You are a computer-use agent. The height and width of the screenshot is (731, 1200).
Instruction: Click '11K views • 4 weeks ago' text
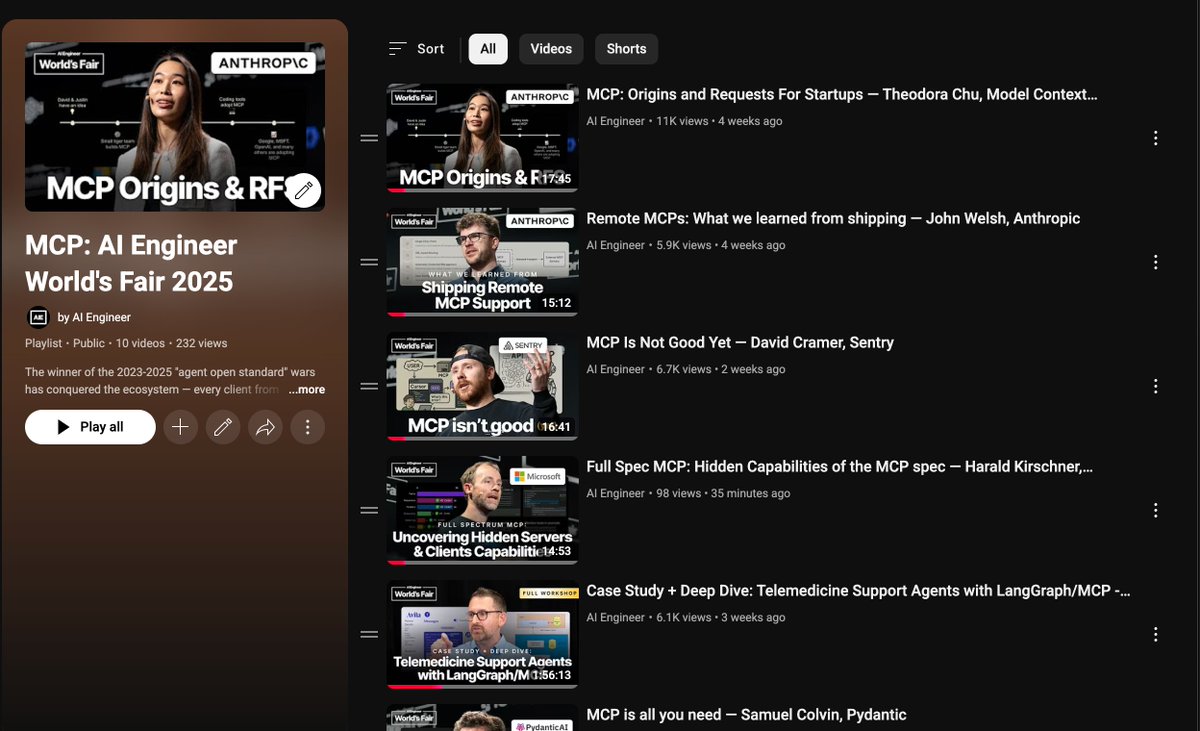click(719, 121)
